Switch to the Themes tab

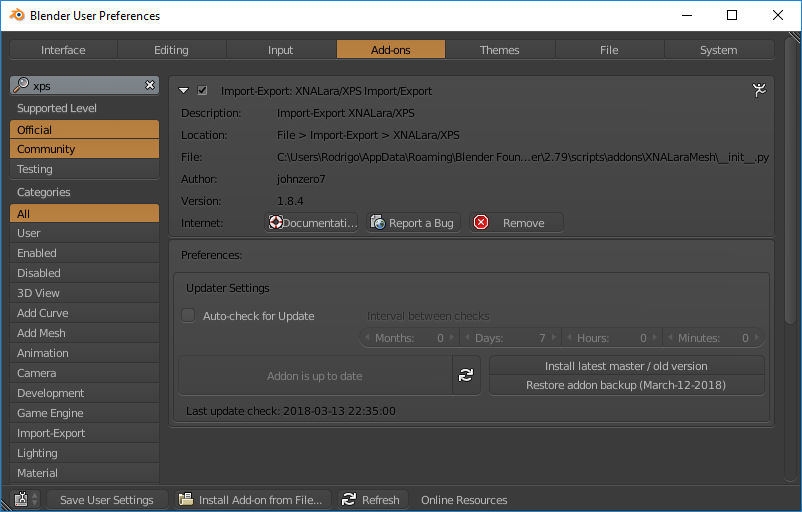point(499,50)
